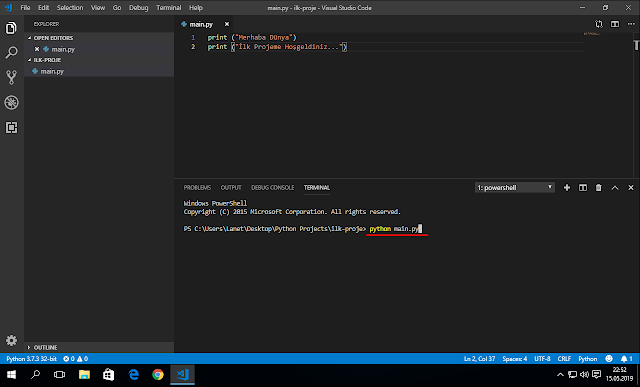Viewport: 640px width, 387px height.
Task: Open the Extensions view
Action: (11, 127)
